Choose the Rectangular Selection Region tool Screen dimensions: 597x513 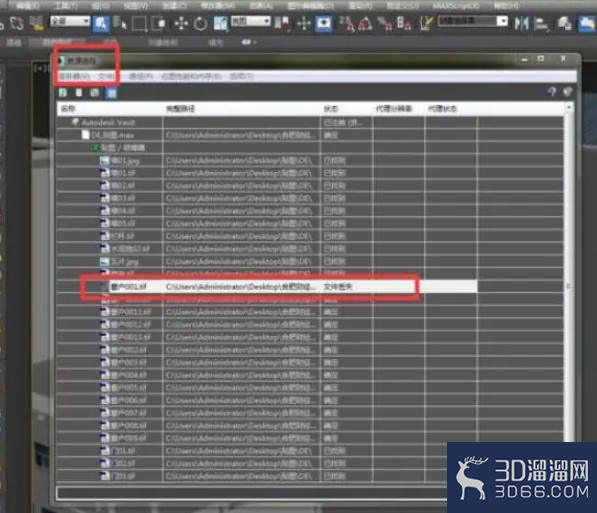pos(139,24)
